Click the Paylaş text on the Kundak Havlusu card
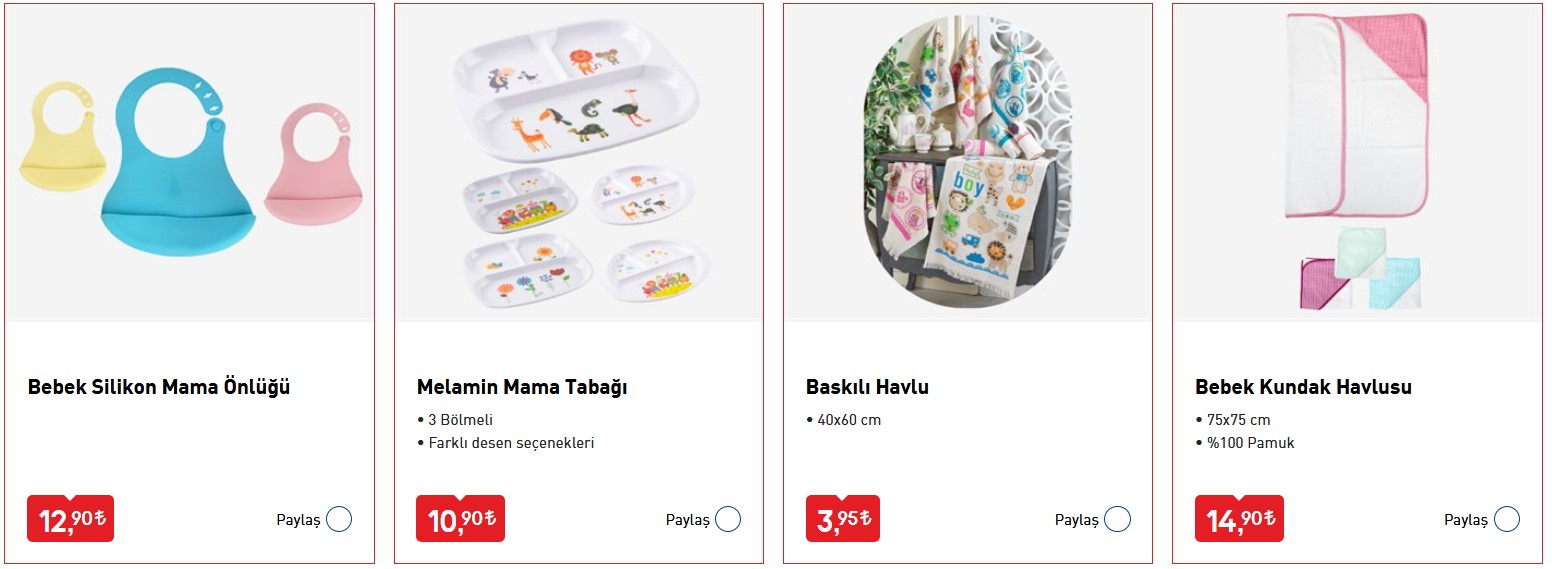Screen dimensions: 1552x569 click(1465, 520)
